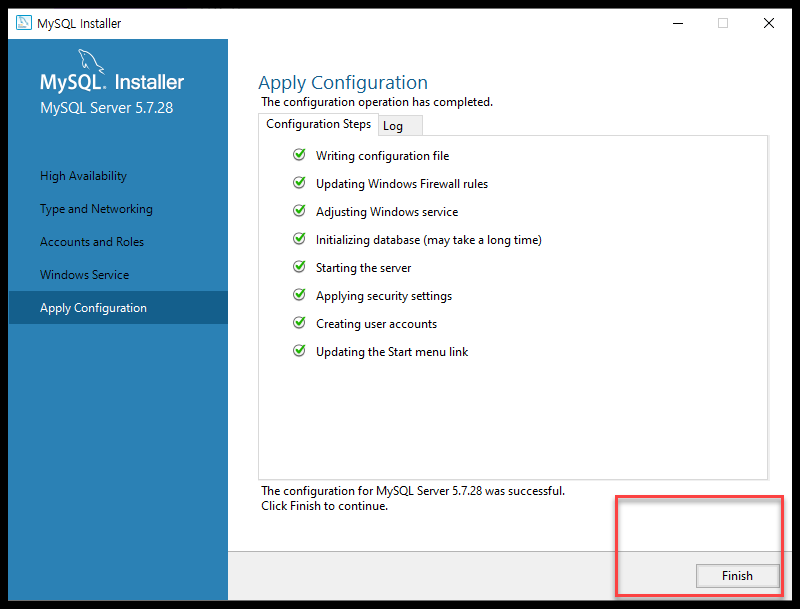The height and width of the screenshot is (609, 800).
Task: Click check icon for Updating Windows Firewall rules
Action: [x=299, y=183]
